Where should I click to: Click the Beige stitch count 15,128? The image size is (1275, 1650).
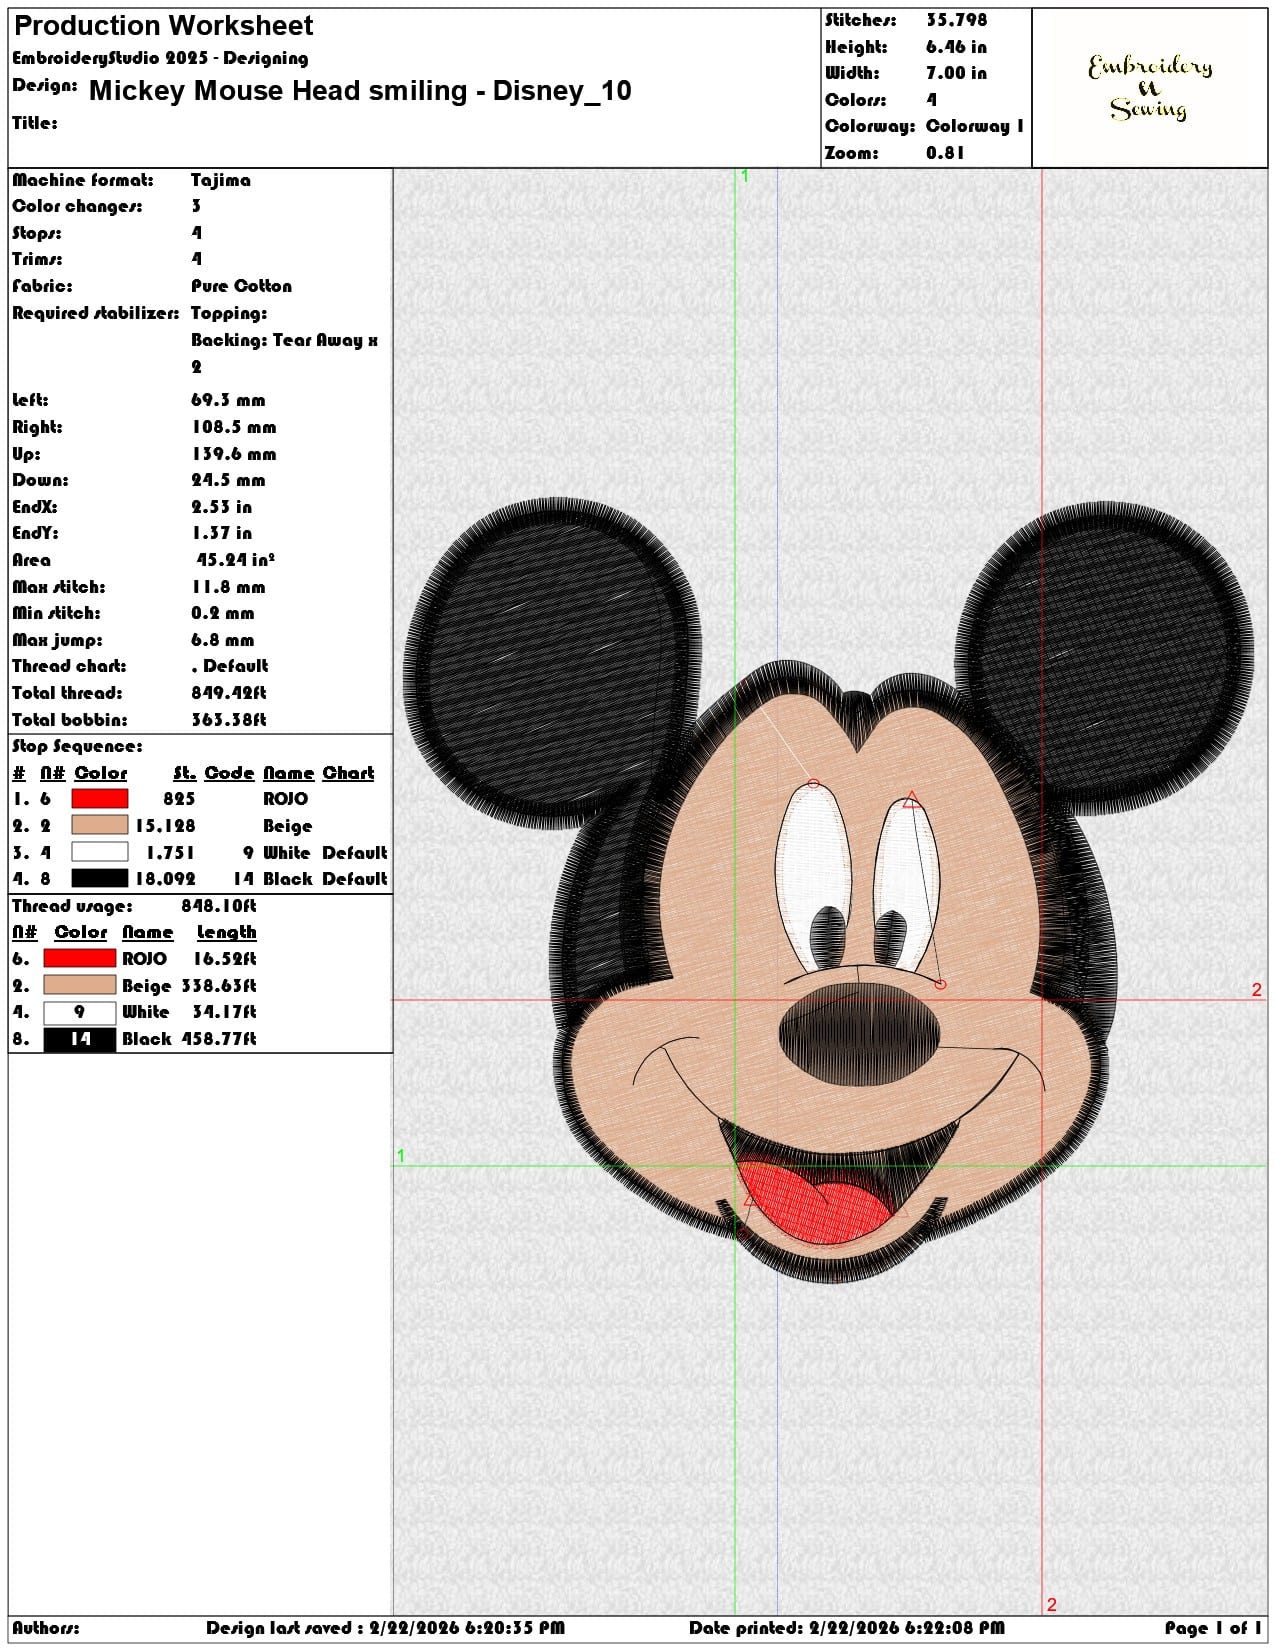coord(165,826)
